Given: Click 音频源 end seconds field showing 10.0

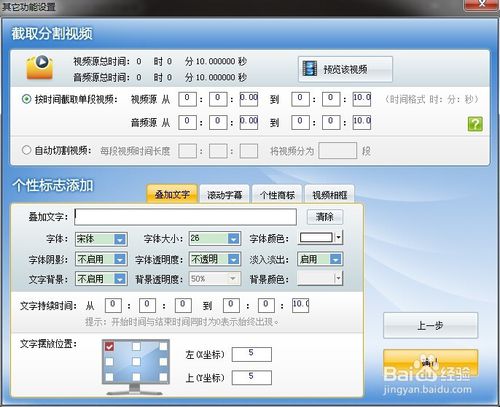Looking at the screenshot, I should [362, 122].
